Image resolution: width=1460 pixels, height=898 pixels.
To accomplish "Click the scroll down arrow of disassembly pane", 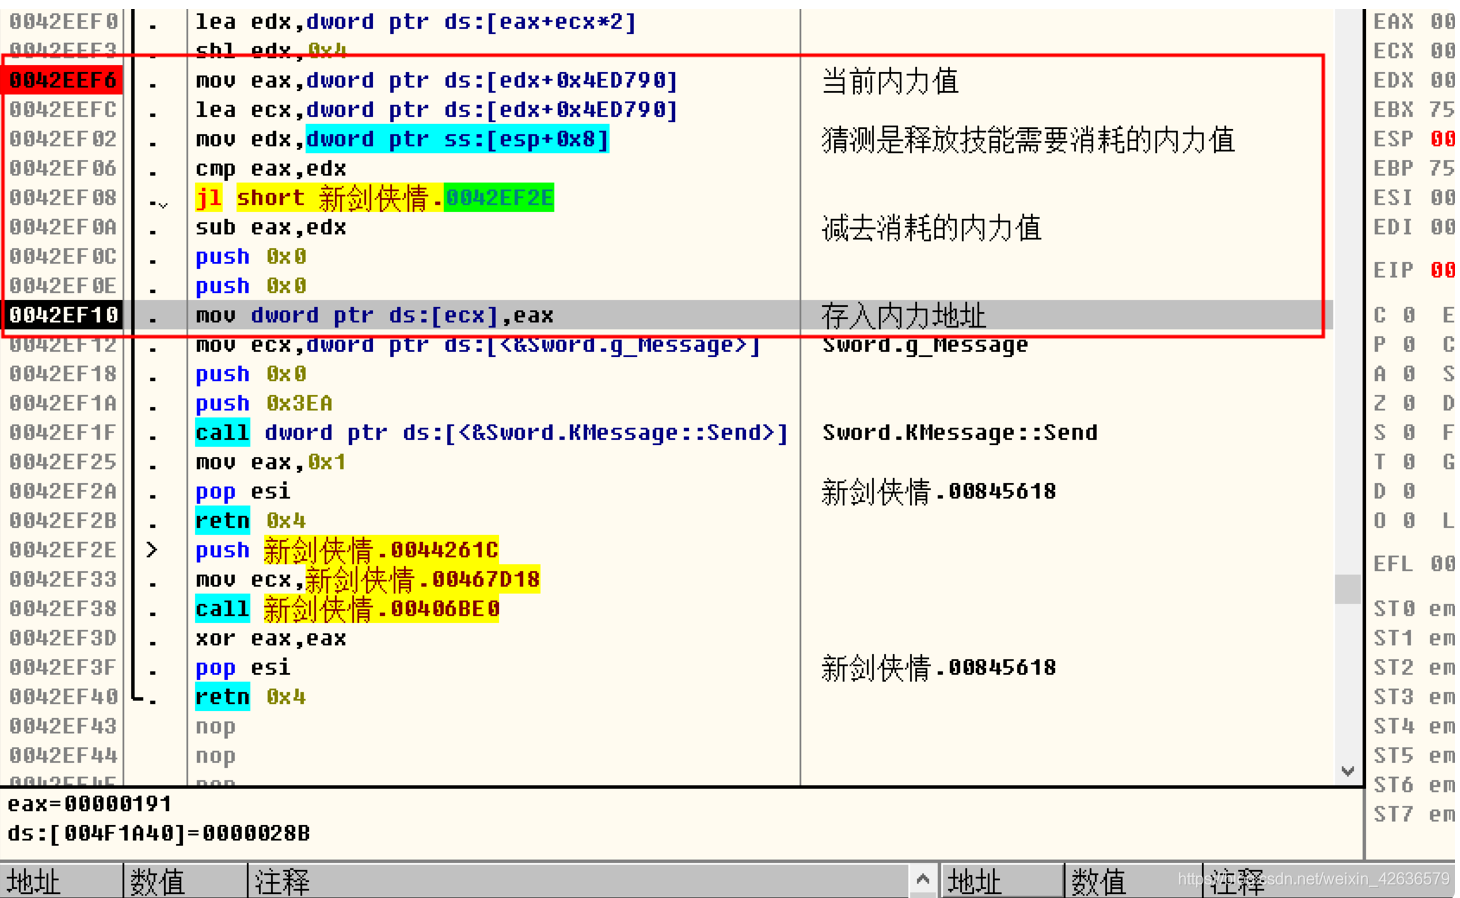I will (x=1348, y=771).
